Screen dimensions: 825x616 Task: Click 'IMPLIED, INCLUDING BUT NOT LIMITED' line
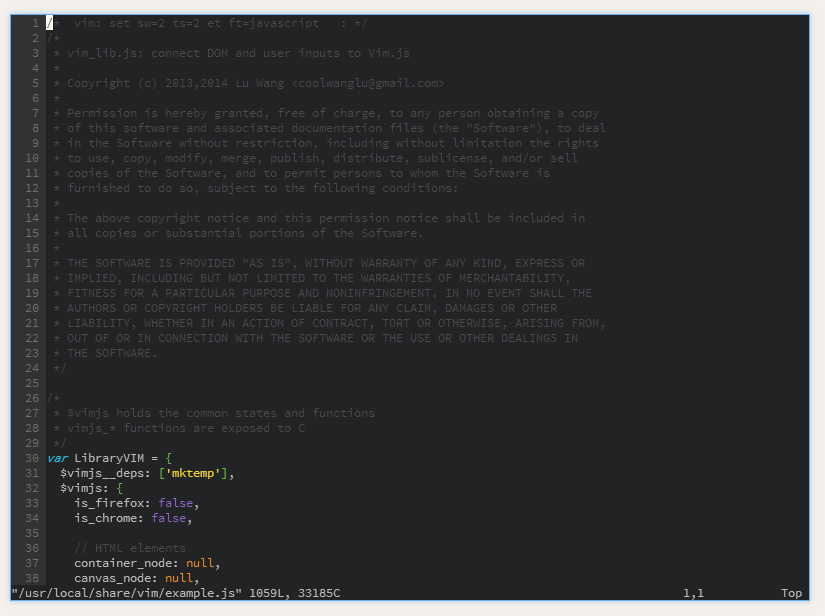point(312,278)
